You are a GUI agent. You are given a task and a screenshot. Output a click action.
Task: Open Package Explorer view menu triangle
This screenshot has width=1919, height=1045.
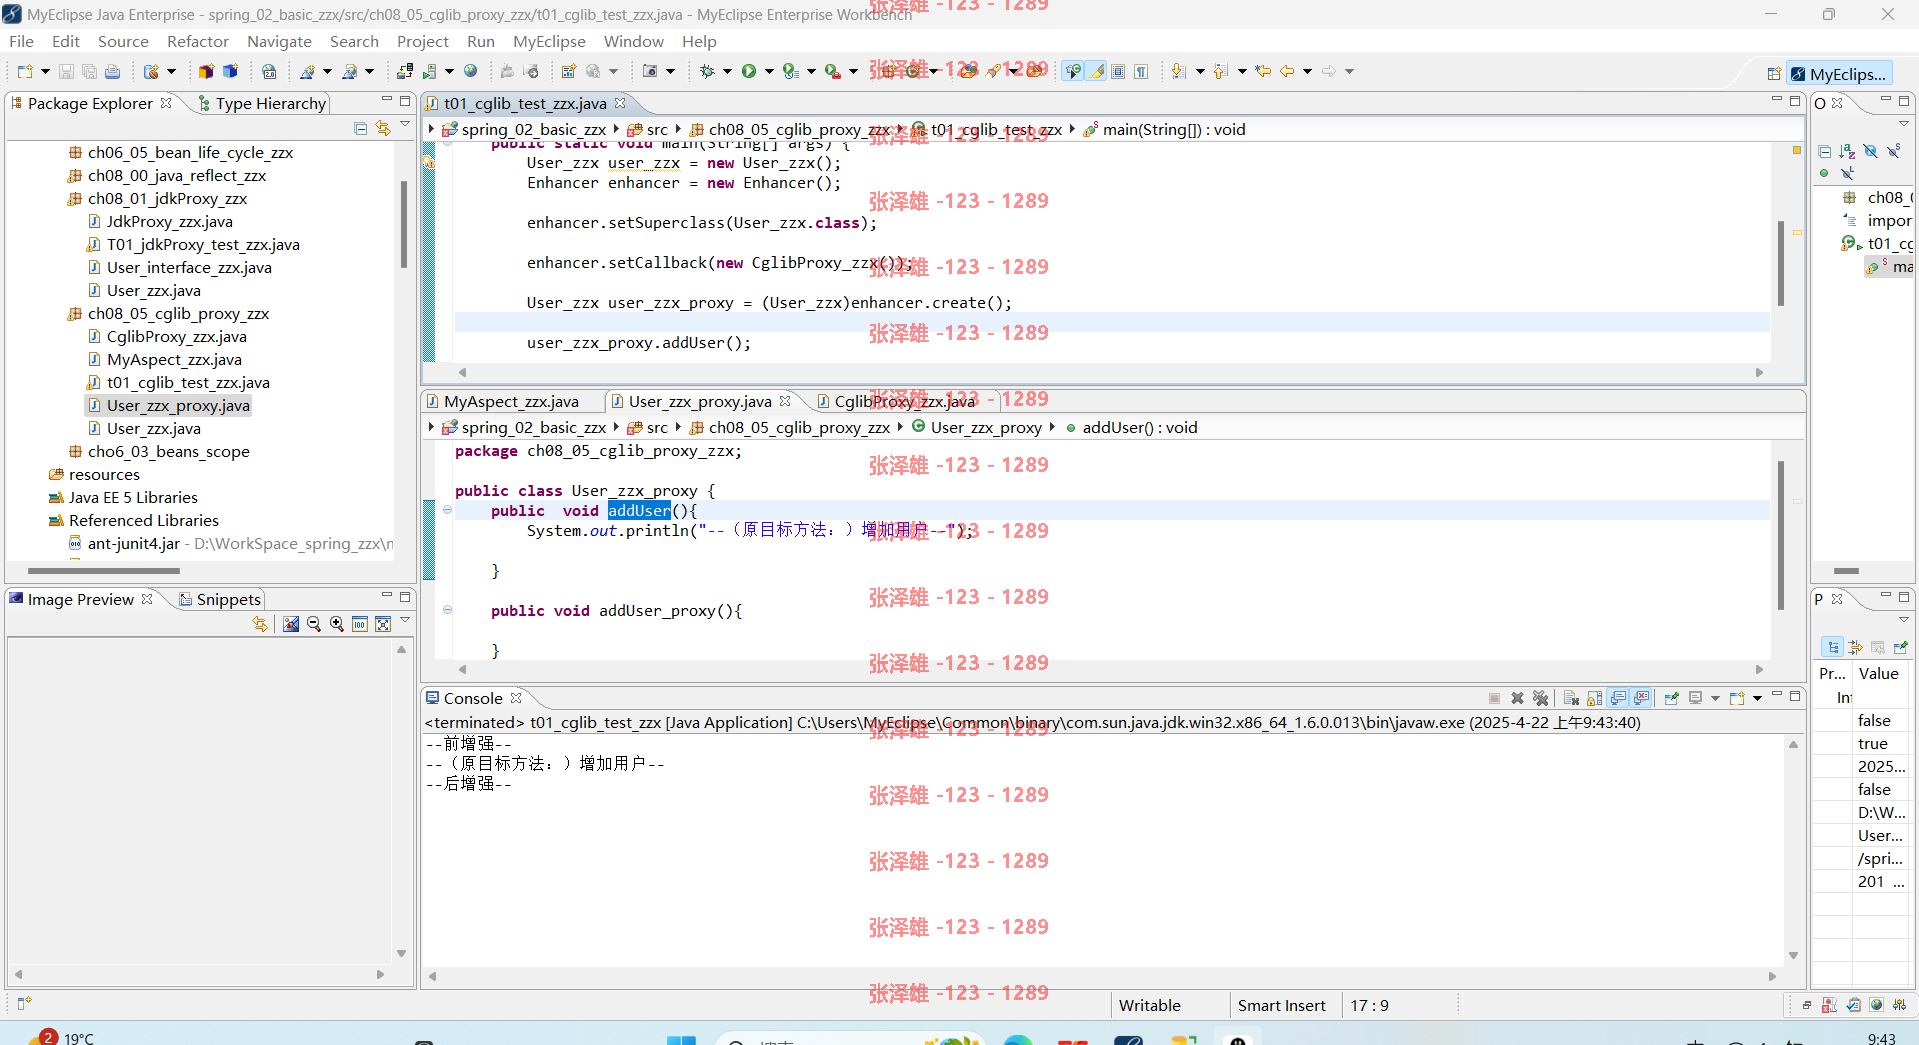pos(405,126)
